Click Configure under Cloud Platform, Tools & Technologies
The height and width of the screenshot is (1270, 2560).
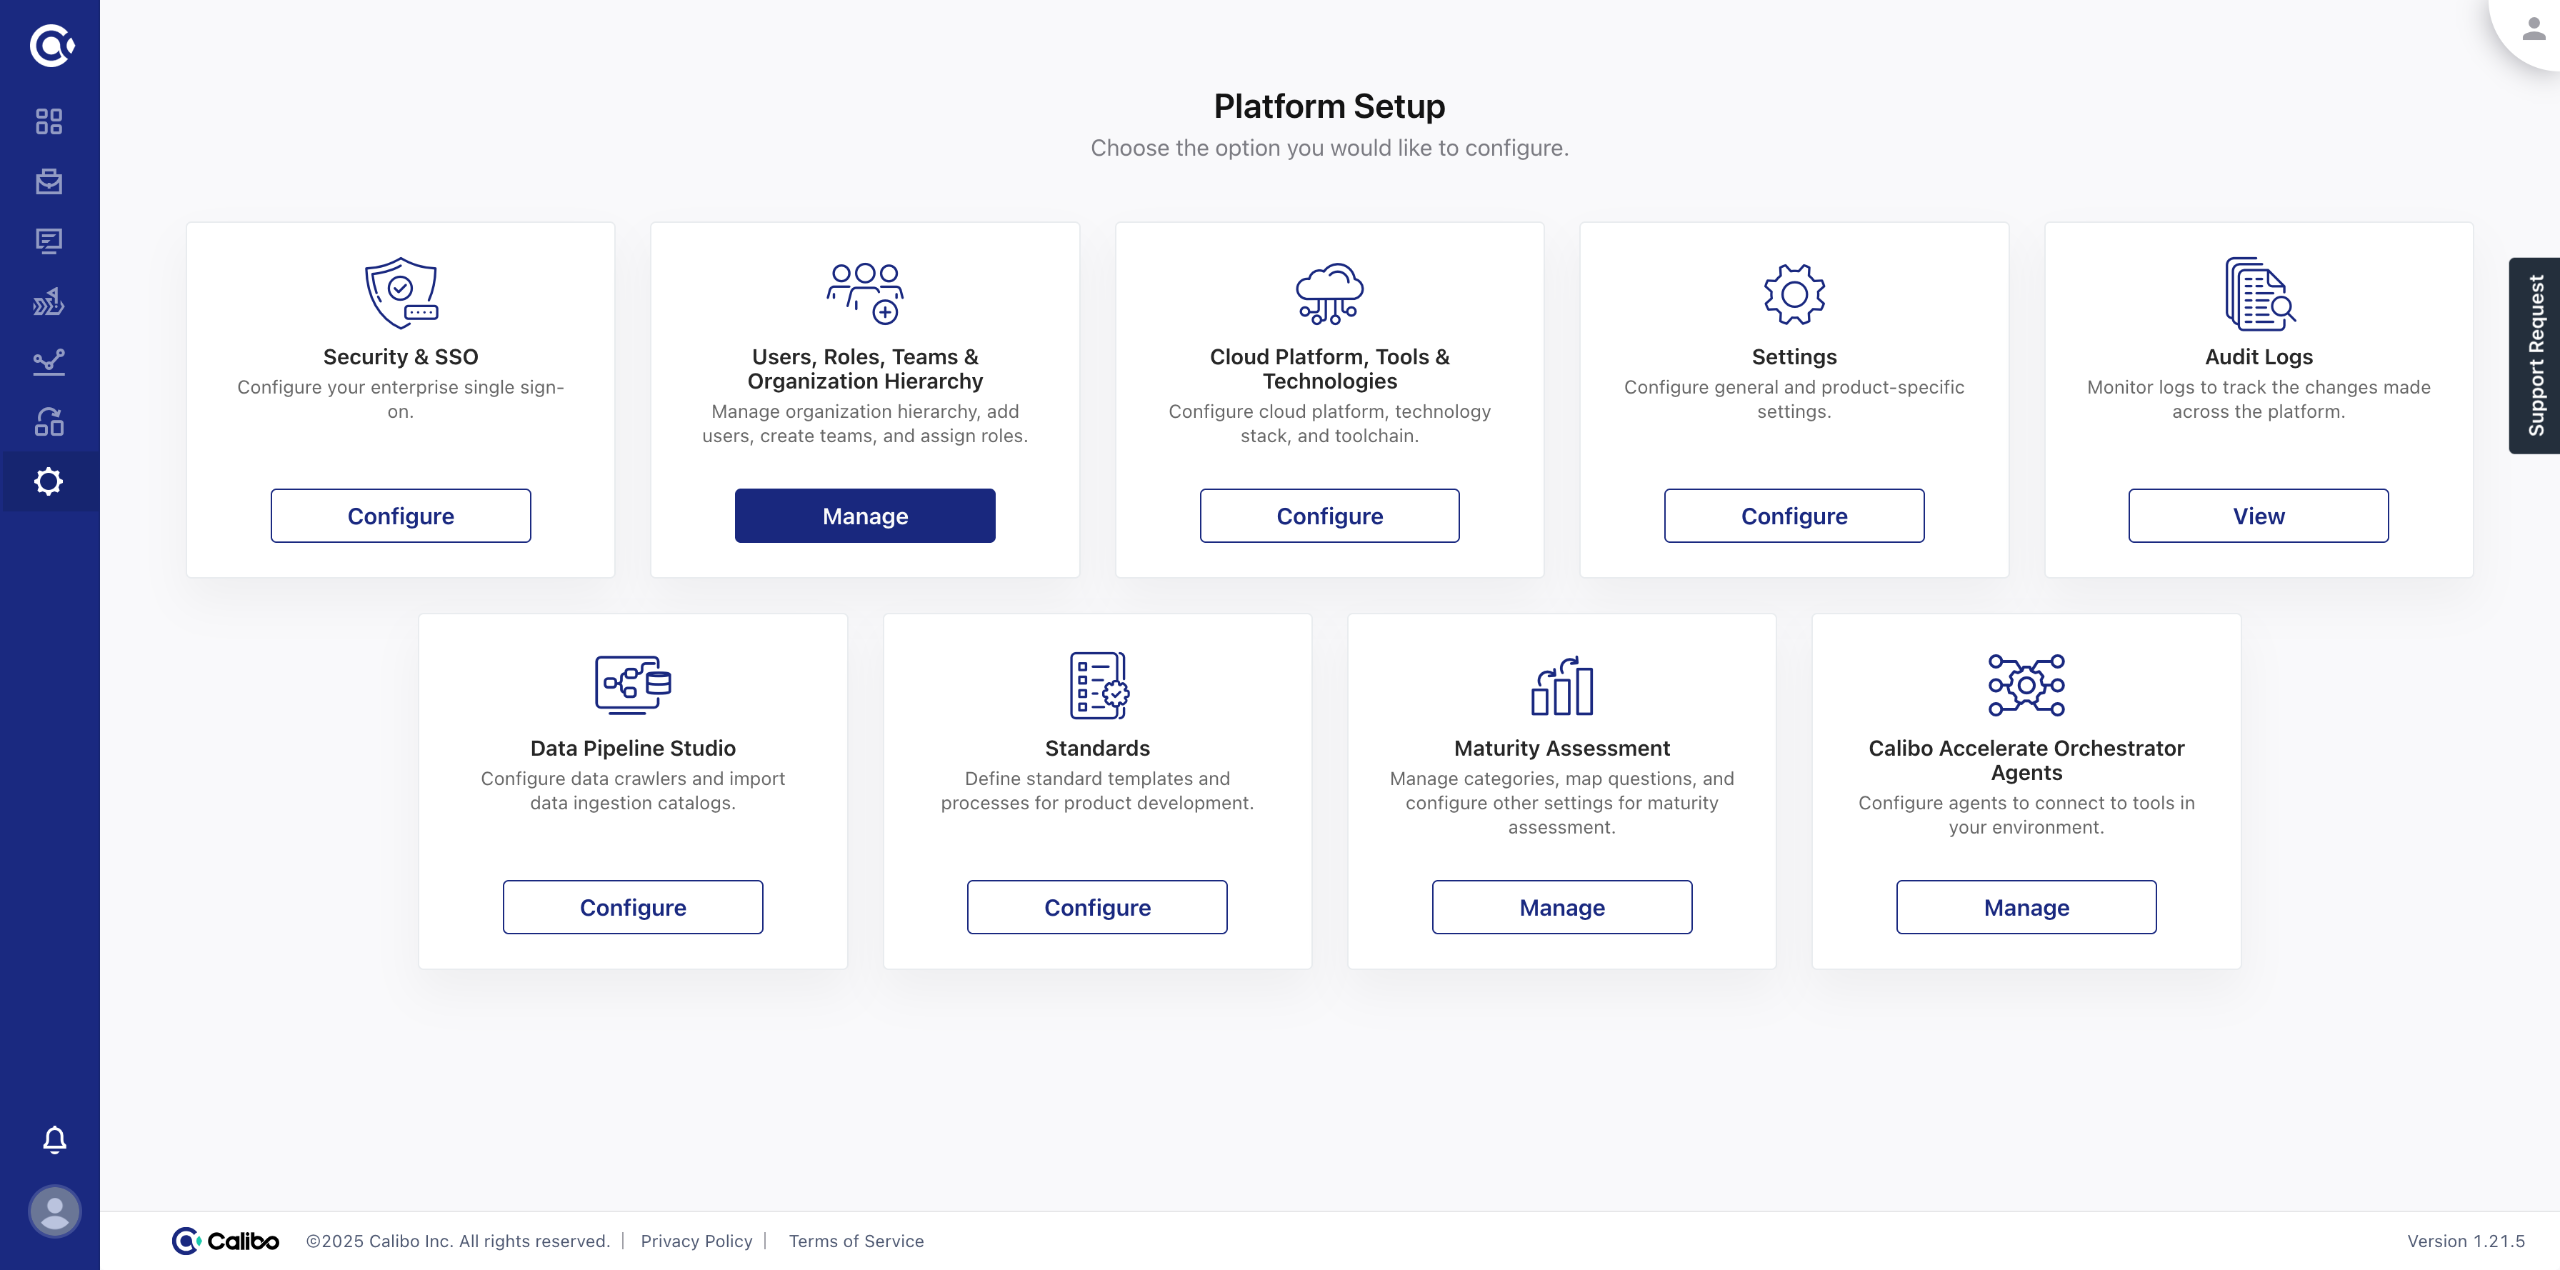[1329, 516]
